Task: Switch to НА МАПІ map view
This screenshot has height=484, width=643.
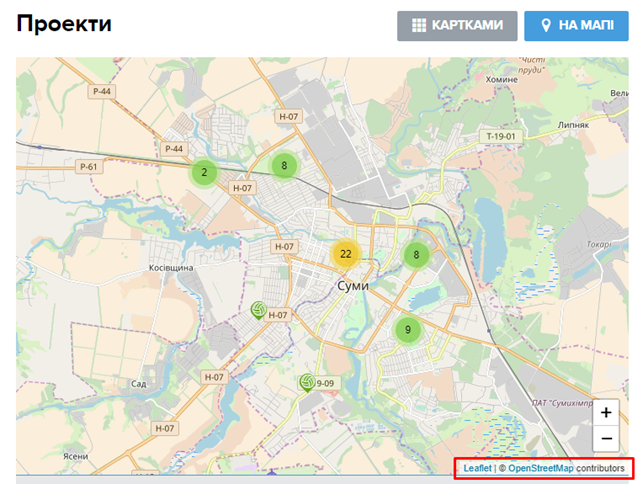Action: click(576, 26)
